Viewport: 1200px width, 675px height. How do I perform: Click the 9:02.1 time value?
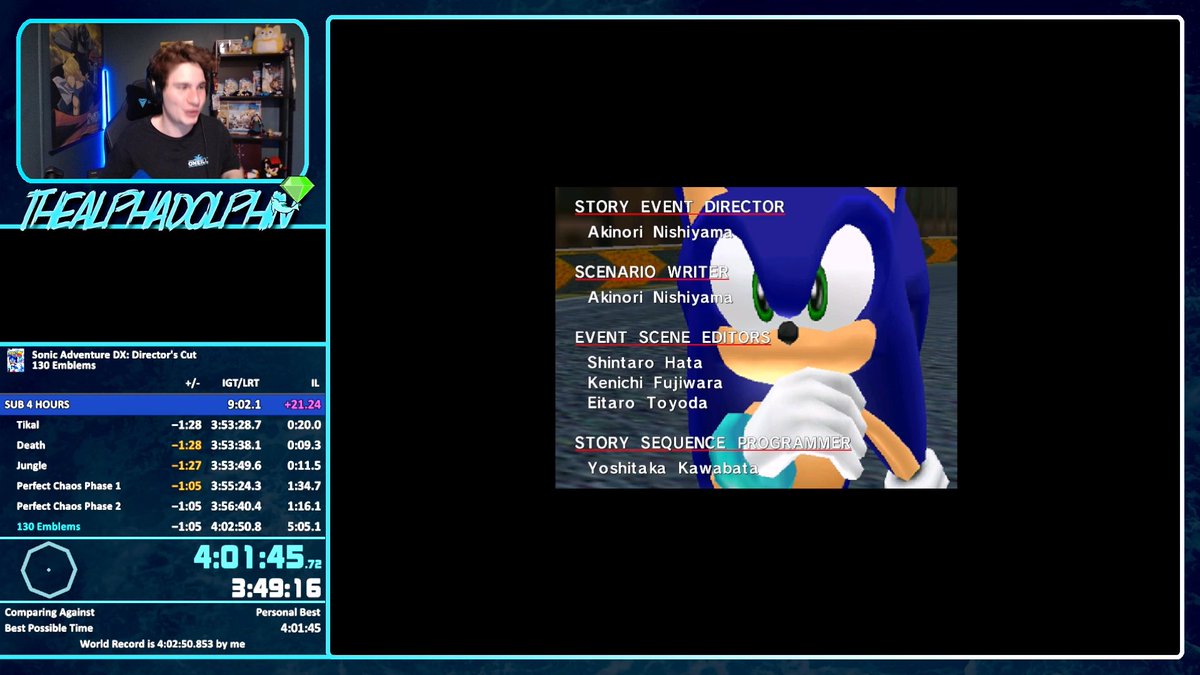pyautogui.click(x=244, y=404)
